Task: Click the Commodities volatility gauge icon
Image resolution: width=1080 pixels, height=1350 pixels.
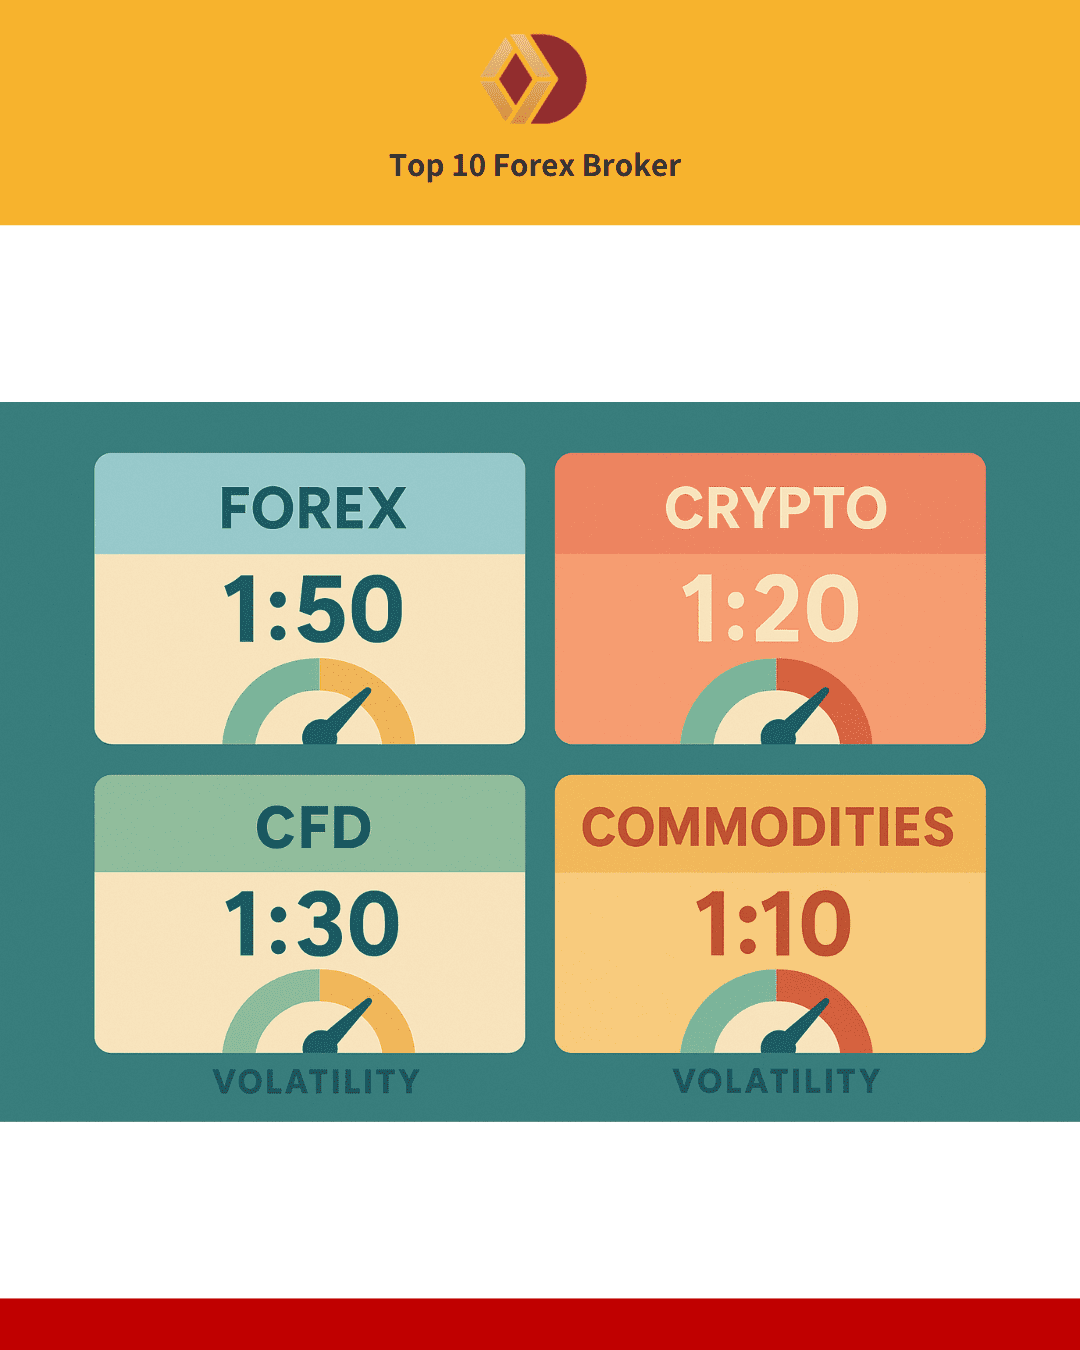Action: coord(777,1016)
